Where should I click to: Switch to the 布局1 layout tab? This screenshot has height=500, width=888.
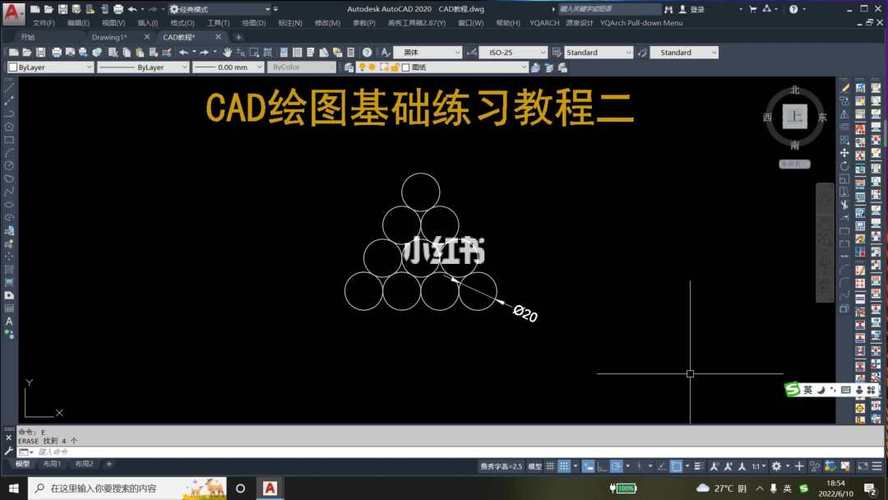click(52, 464)
